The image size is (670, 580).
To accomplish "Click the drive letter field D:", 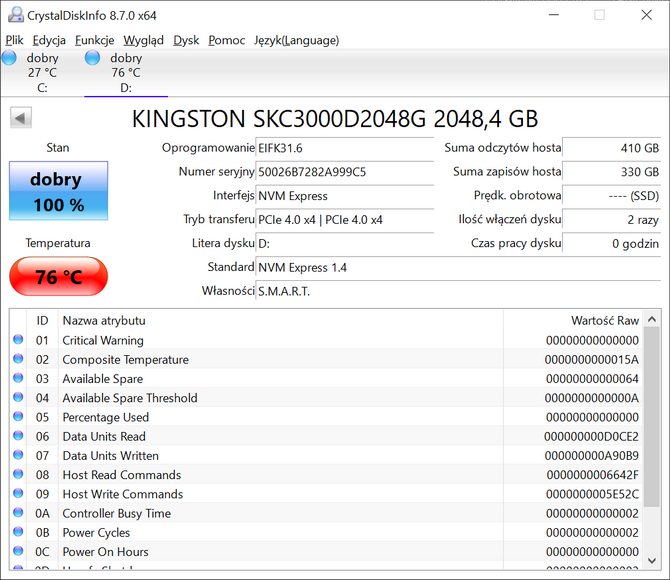I will 344,244.
